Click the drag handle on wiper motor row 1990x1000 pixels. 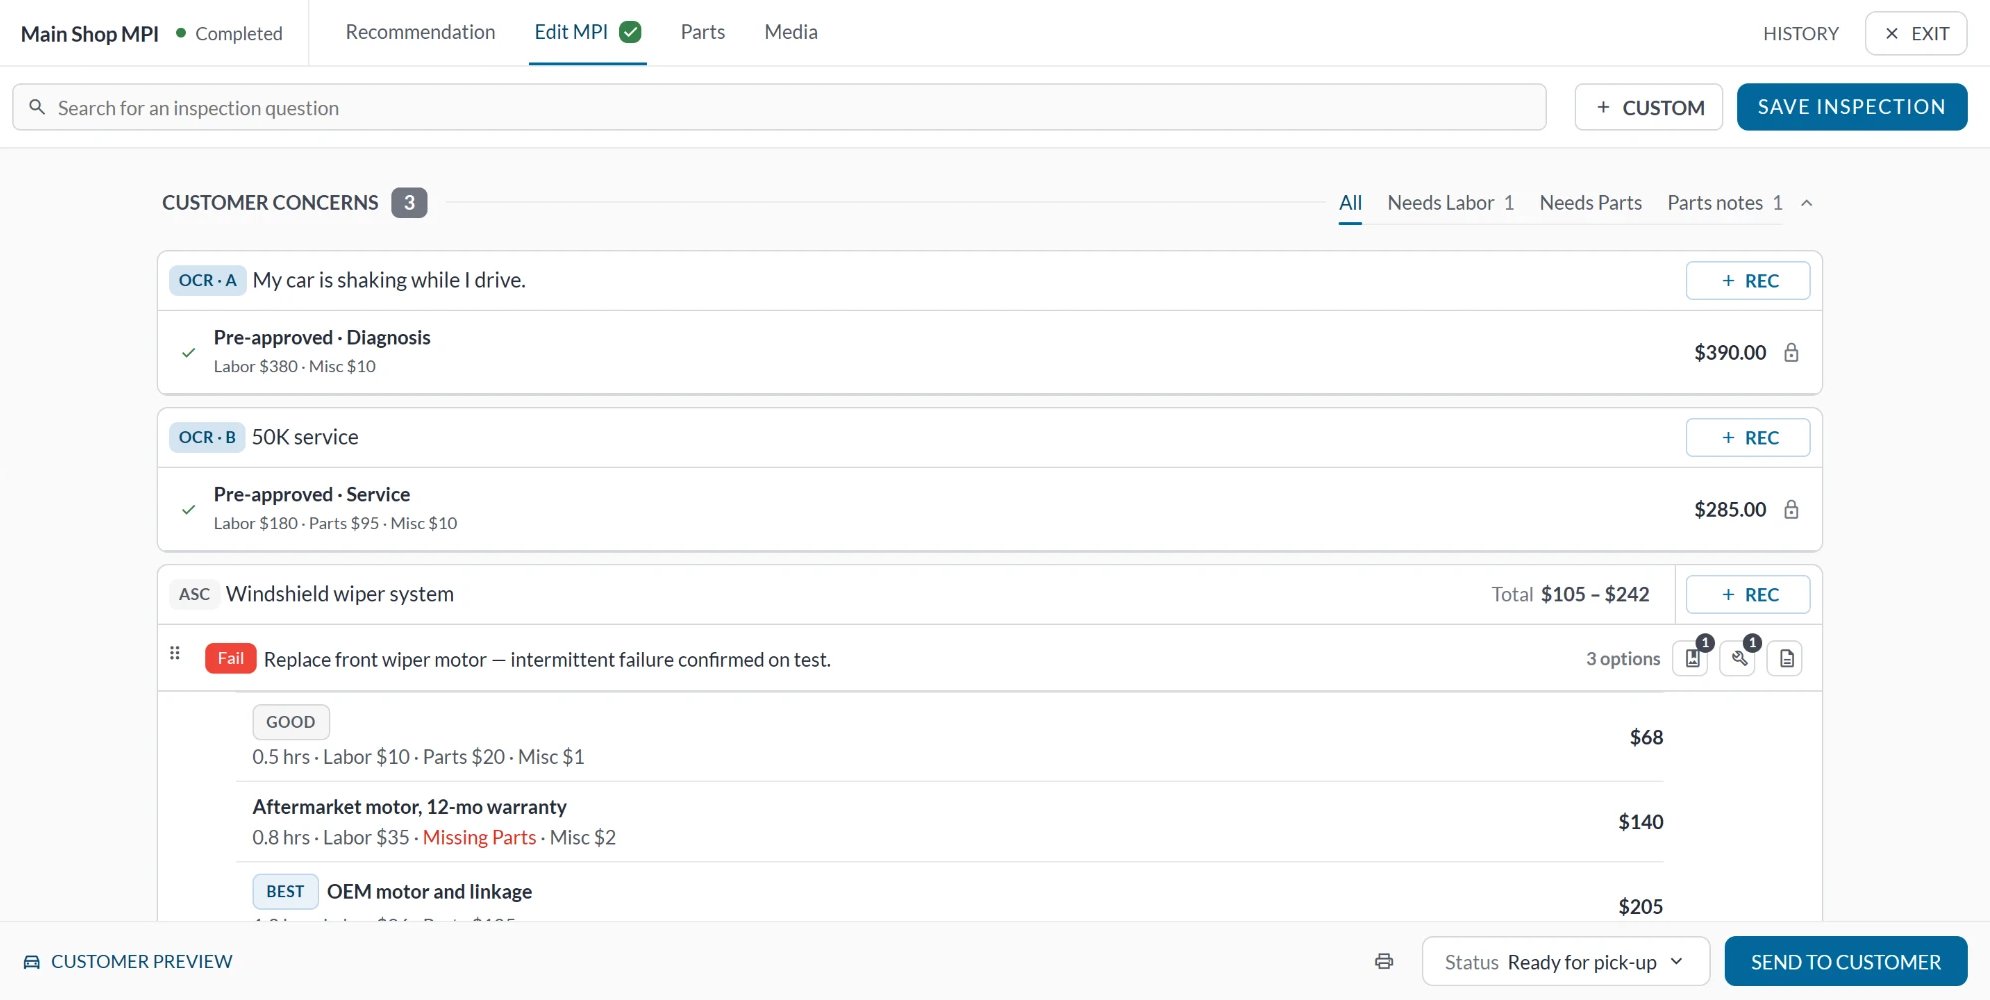click(175, 653)
